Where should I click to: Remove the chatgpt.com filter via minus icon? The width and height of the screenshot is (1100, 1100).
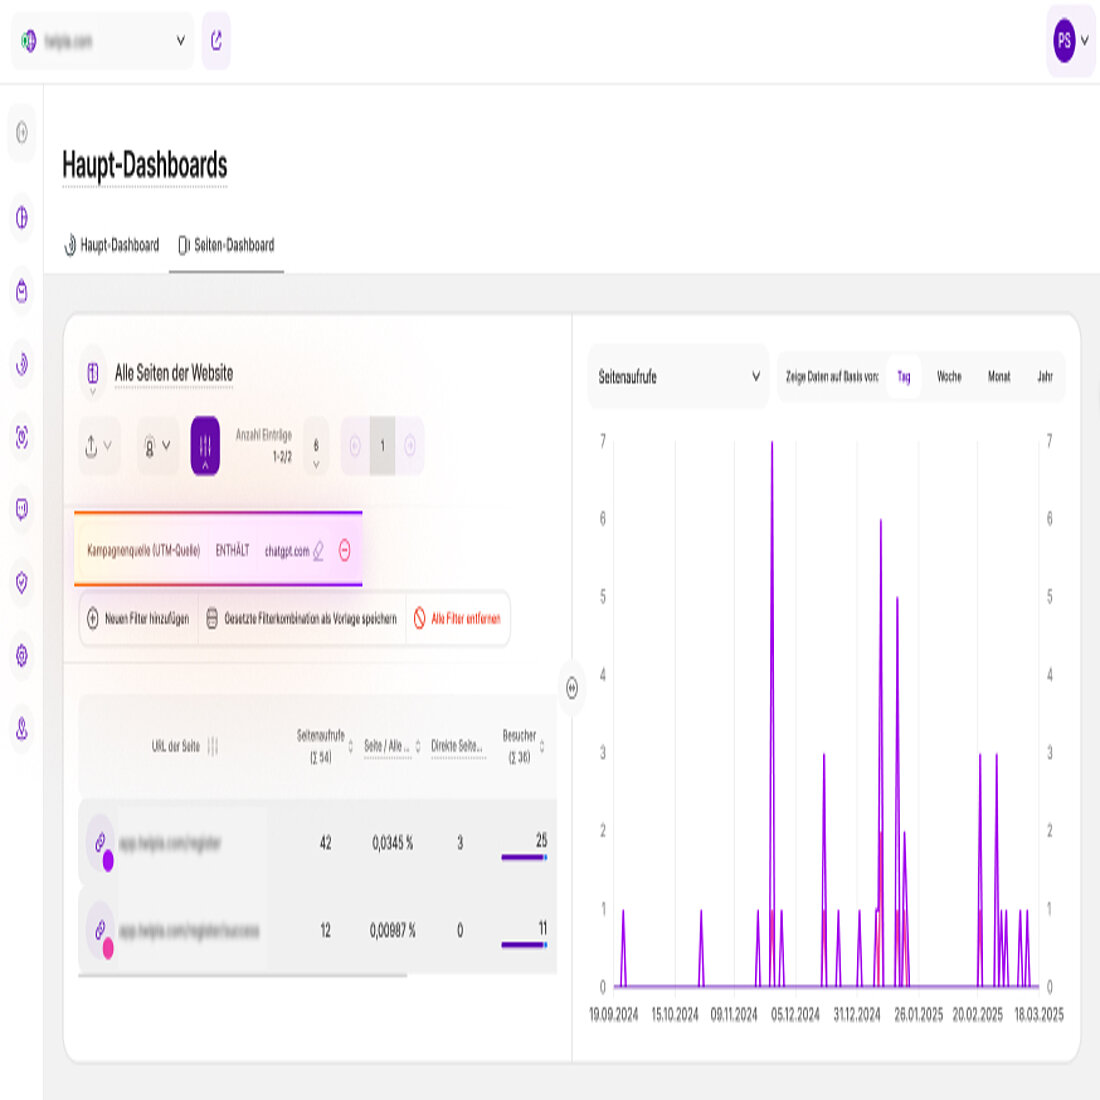click(344, 551)
